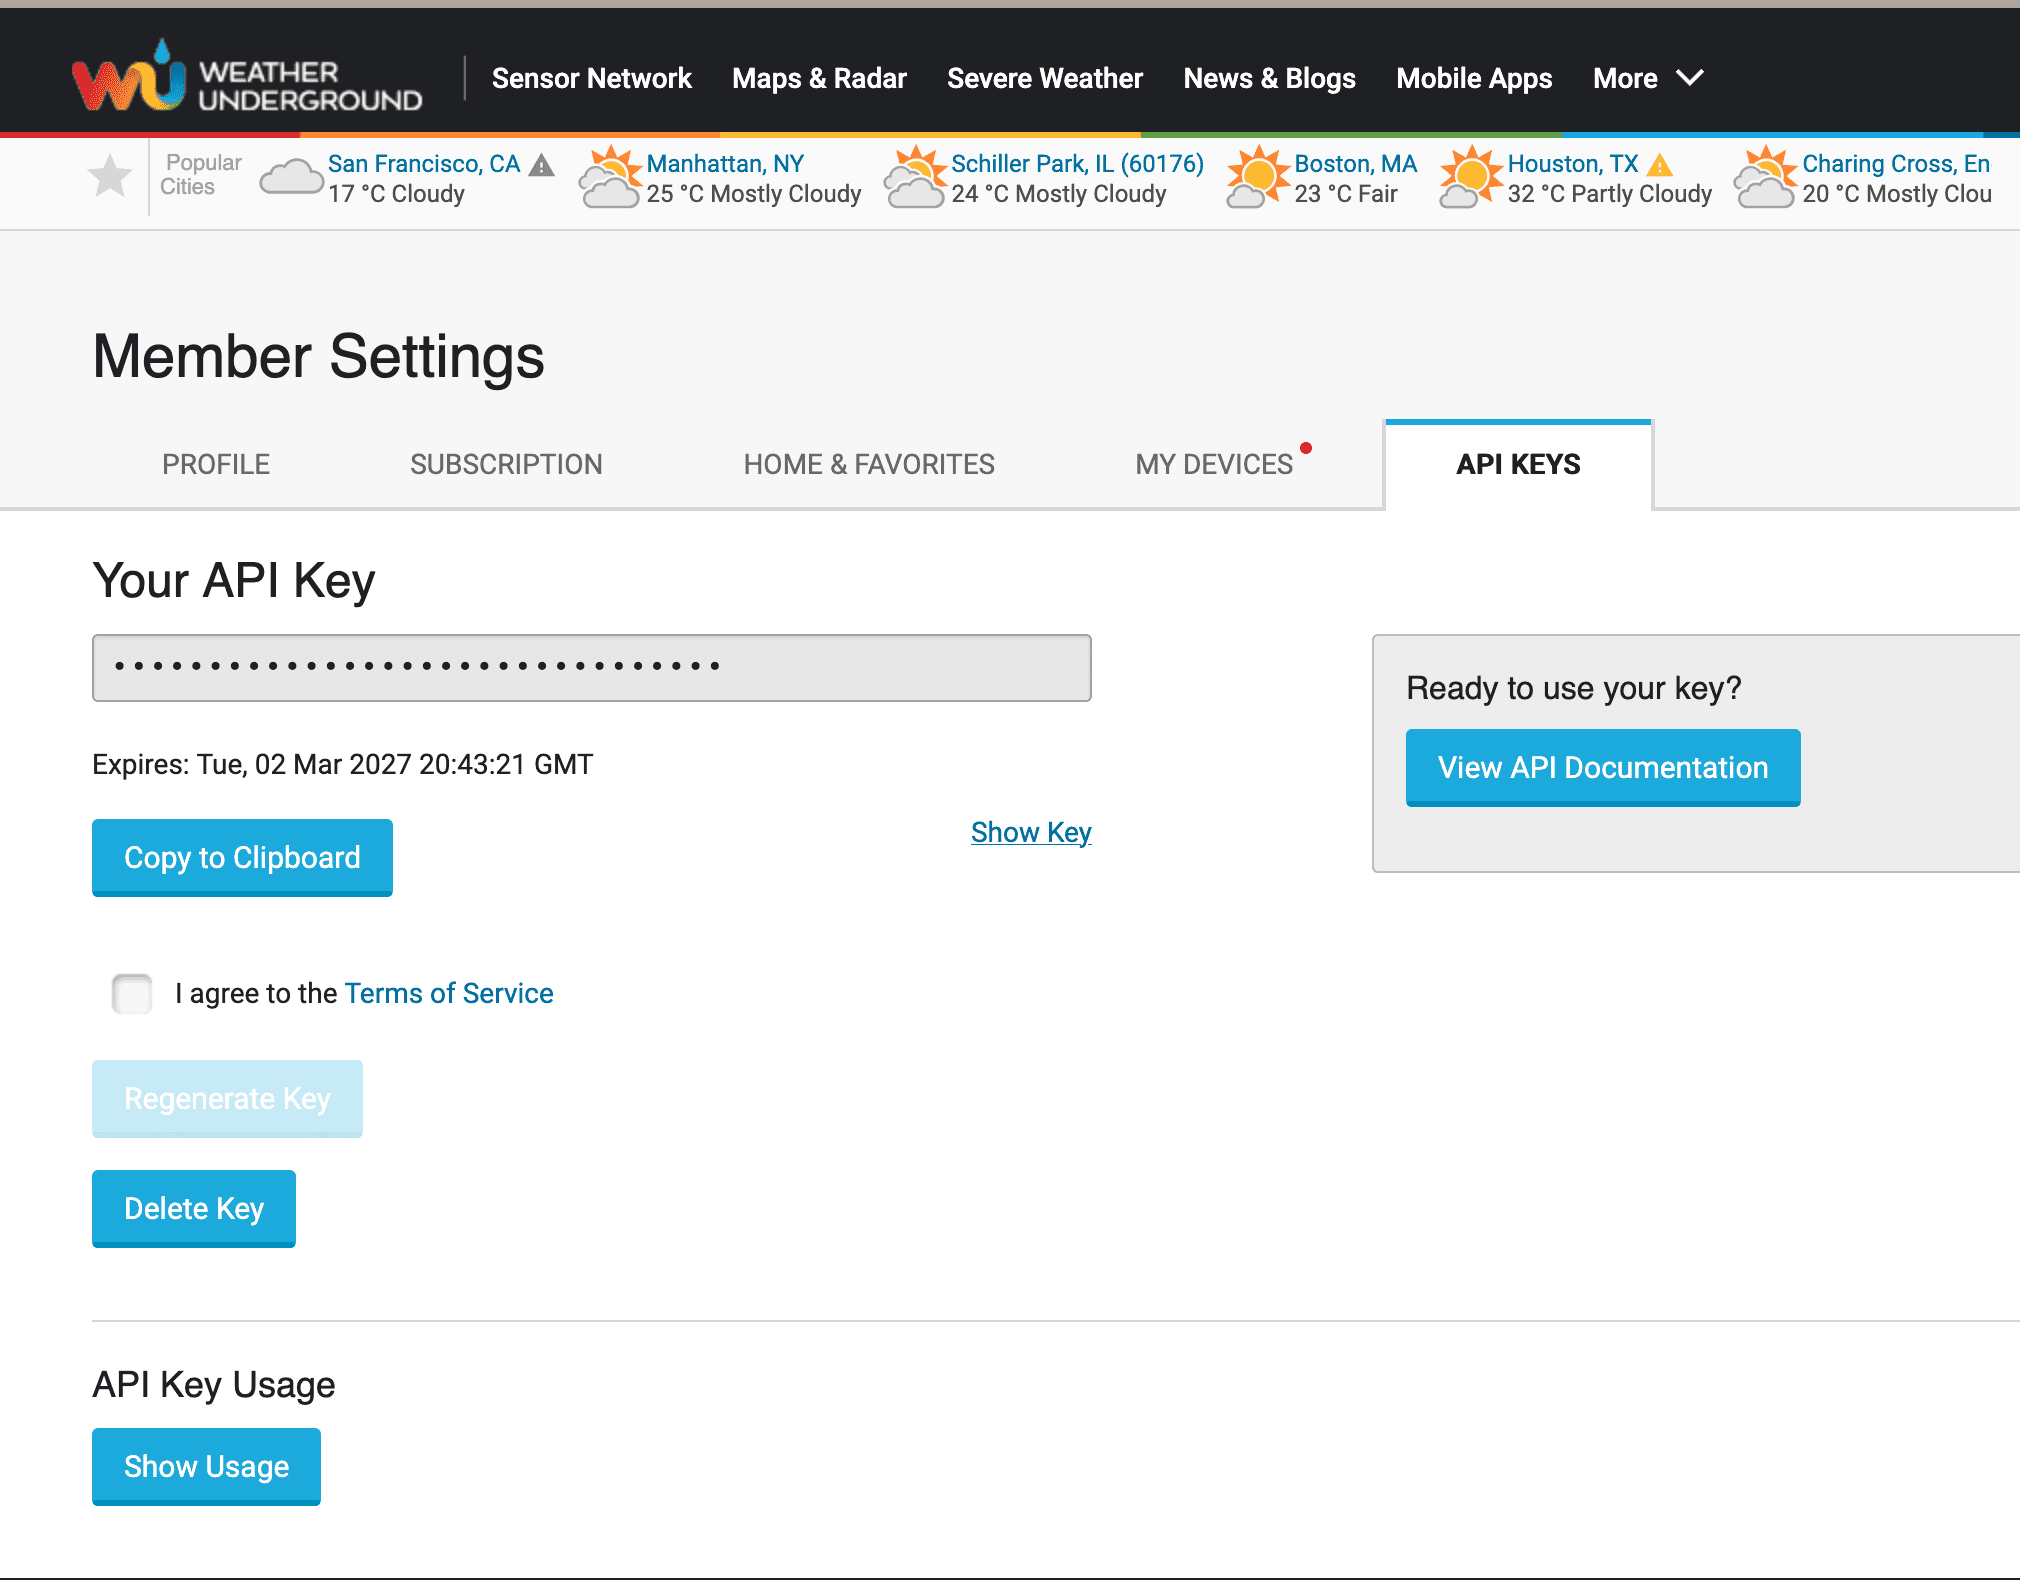Open Charing Cross forecast link
Screen dimensions: 2020x1580
1896,164
